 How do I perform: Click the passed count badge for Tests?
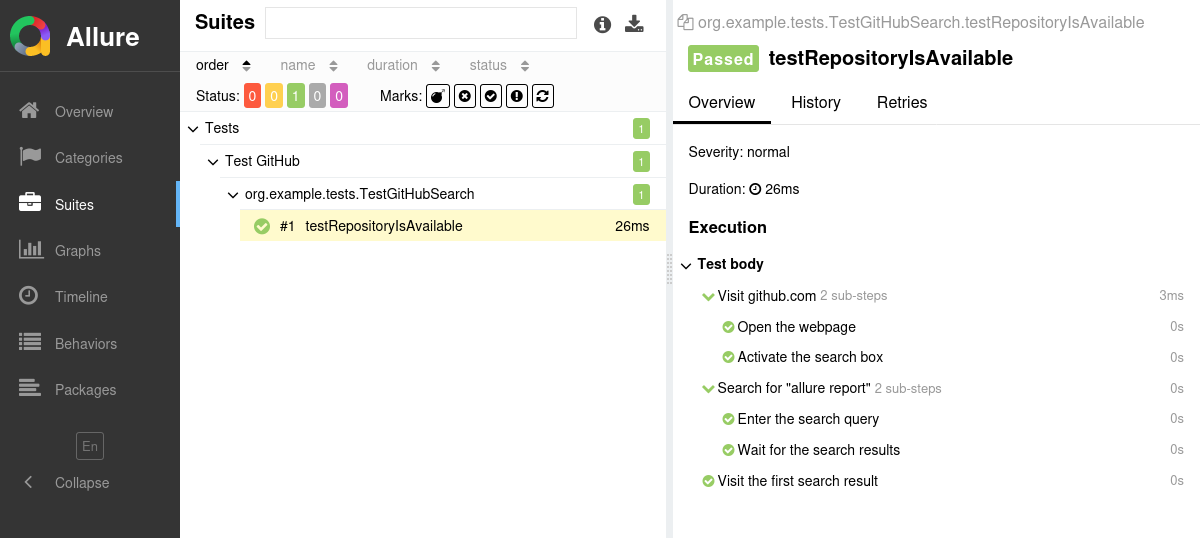click(x=641, y=128)
